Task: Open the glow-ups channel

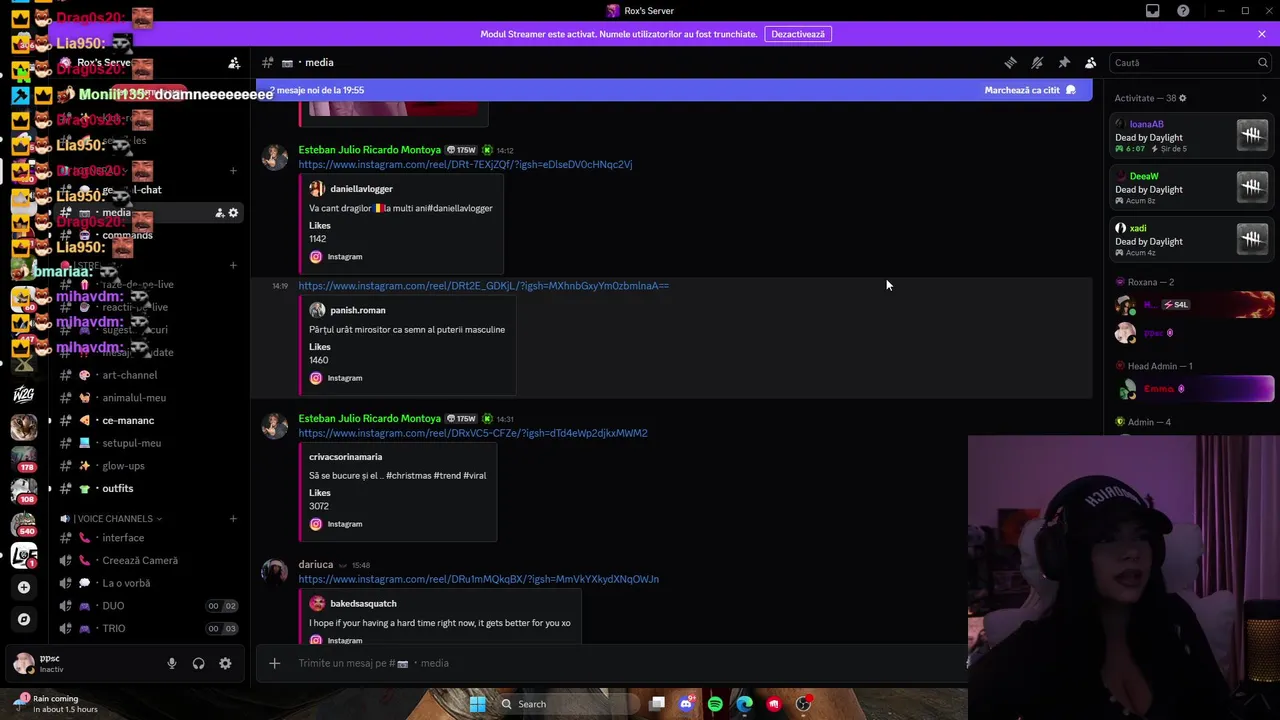Action: coord(148,466)
